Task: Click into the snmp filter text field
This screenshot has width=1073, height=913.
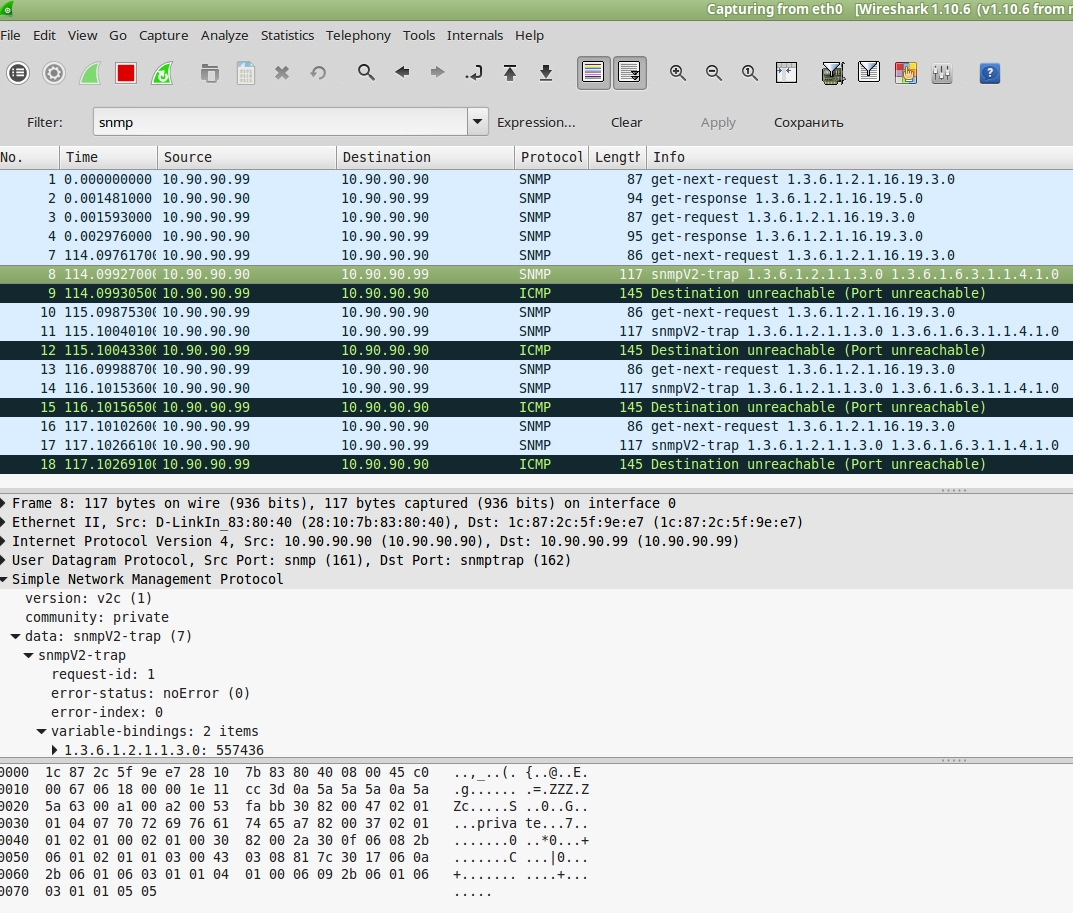Action: 280,122
